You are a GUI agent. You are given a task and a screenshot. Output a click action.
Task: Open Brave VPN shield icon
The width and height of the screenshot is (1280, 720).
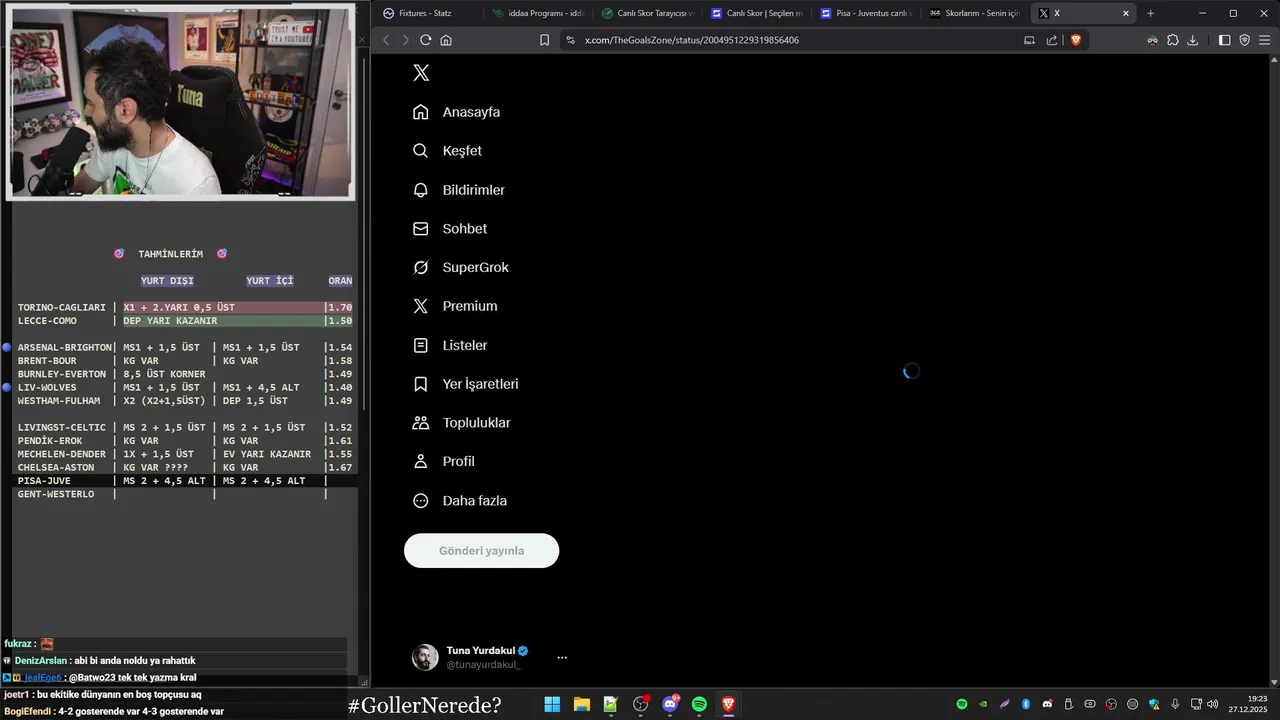pyautogui.click(x=1245, y=40)
